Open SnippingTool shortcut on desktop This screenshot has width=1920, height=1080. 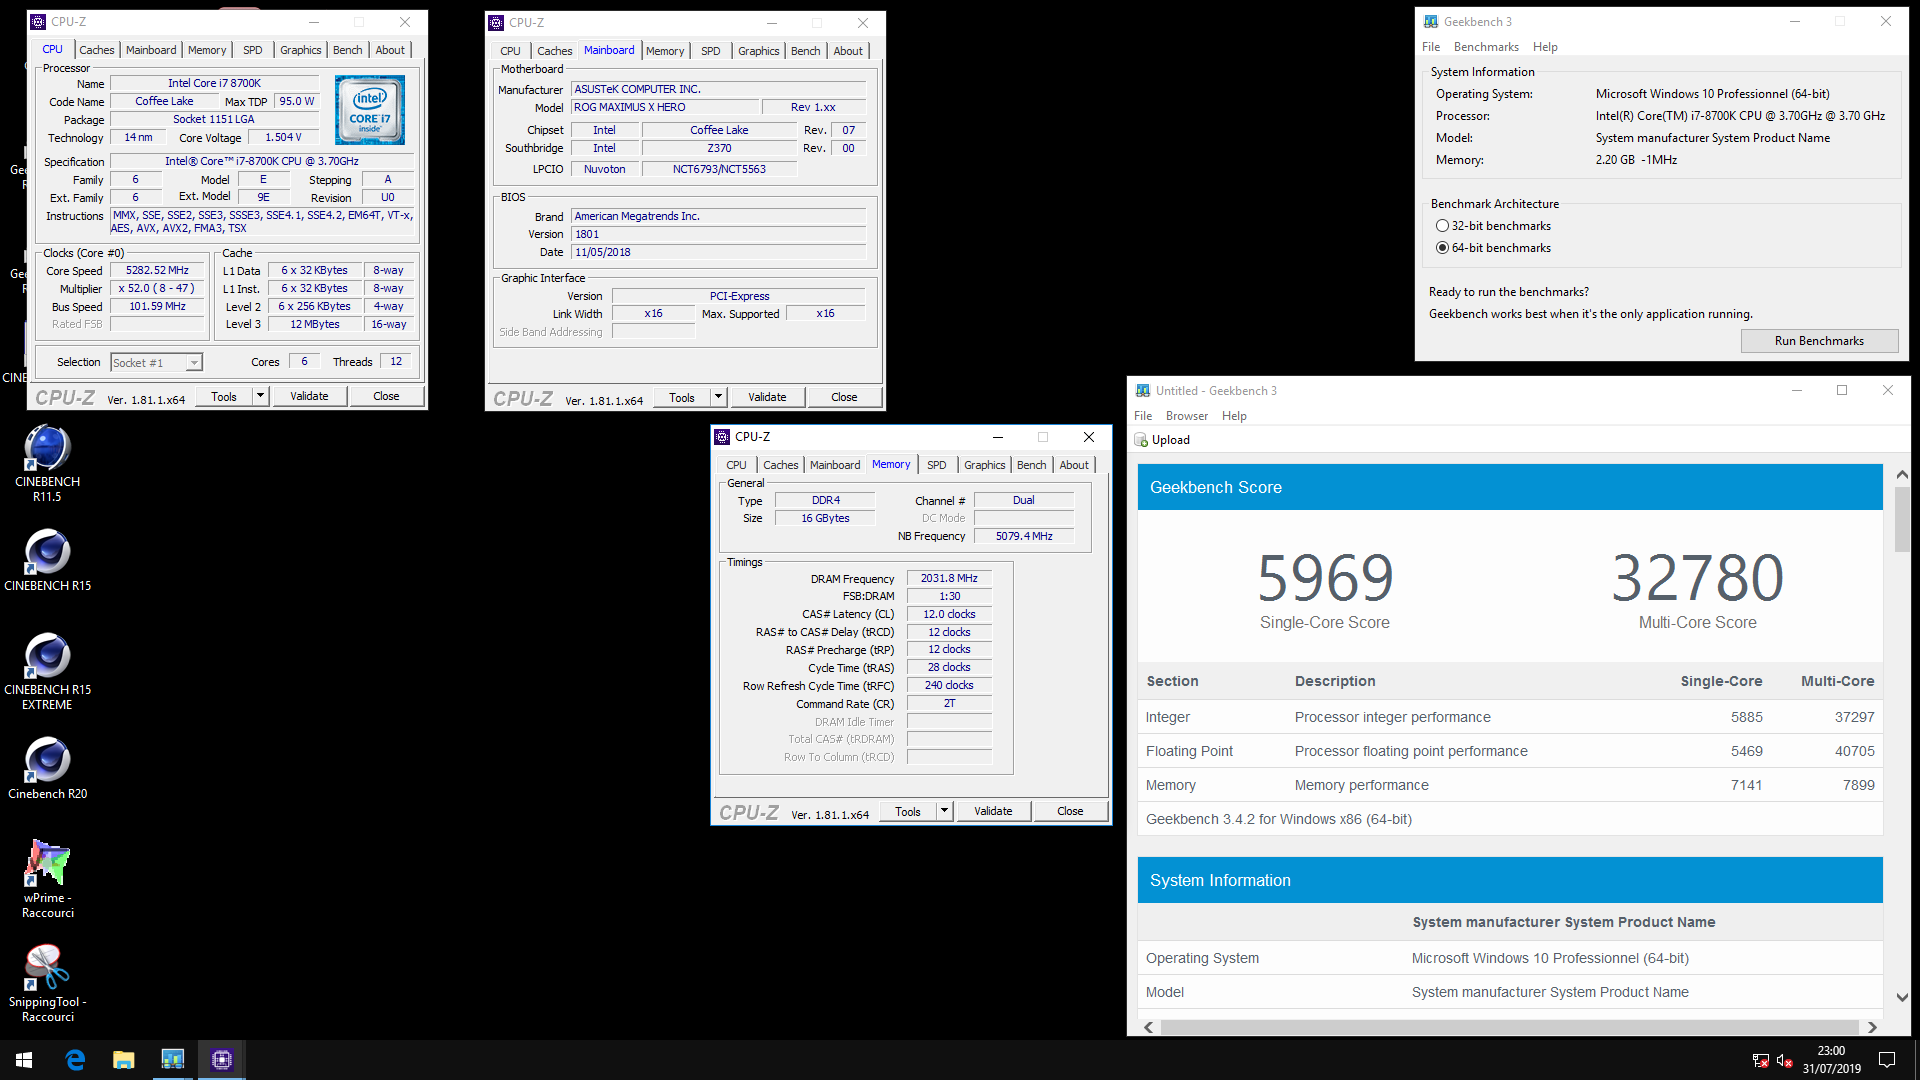tap(47, 983)
